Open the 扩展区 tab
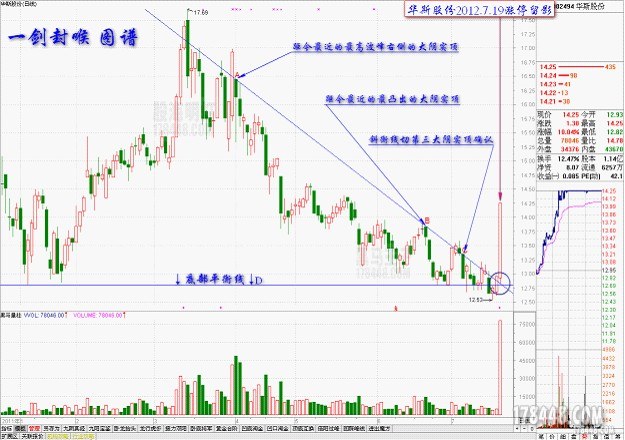The width and height of the screenshot is (625, 440). coord(9,436)
